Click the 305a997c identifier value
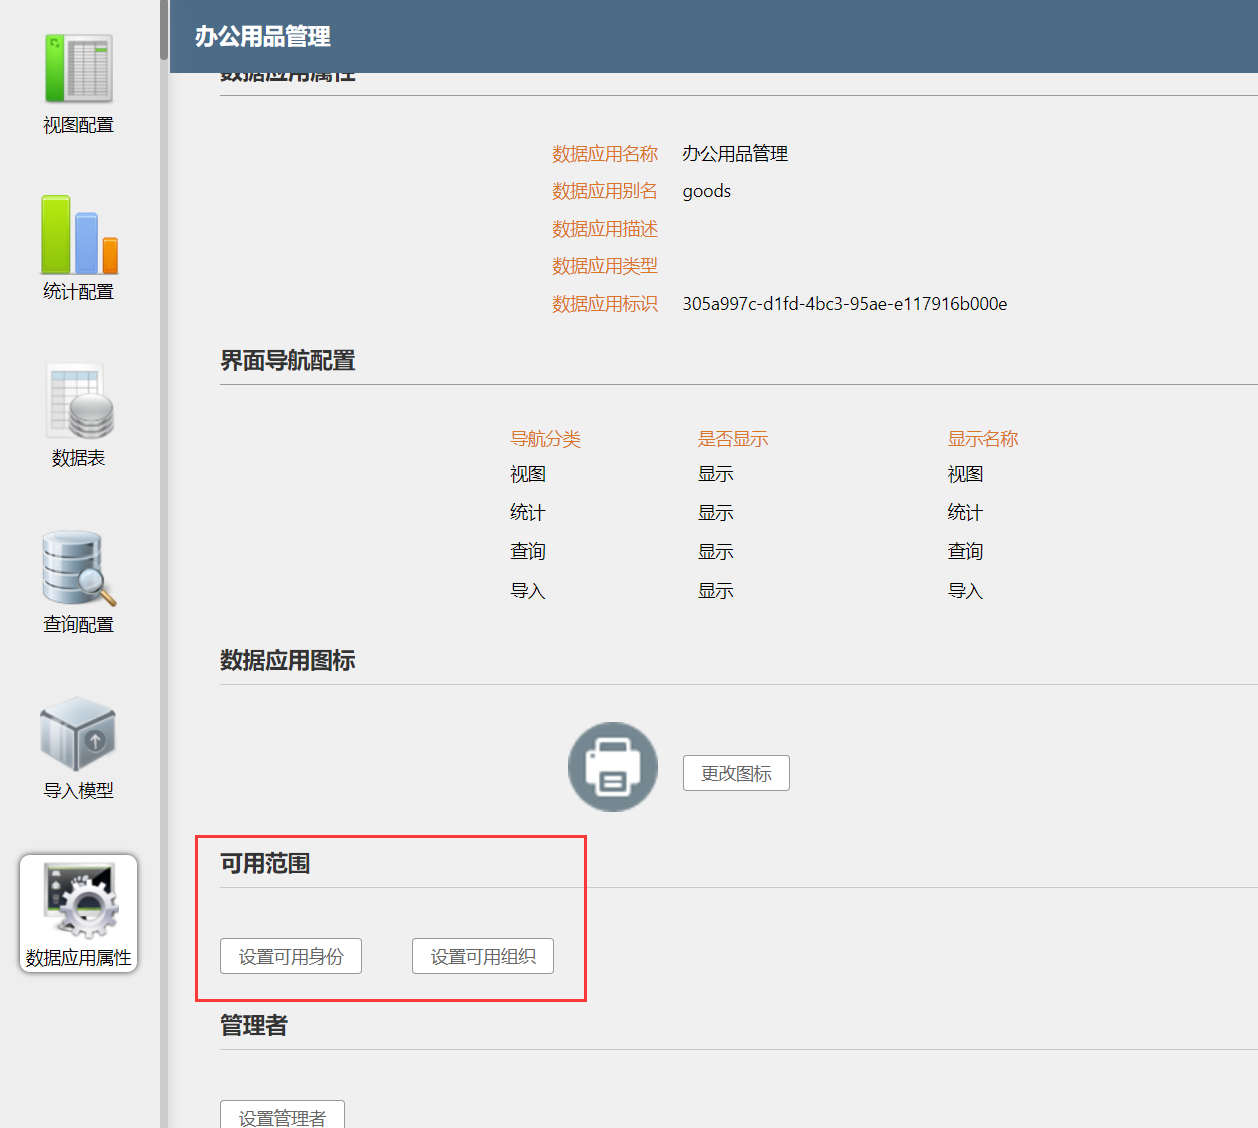 pyautogui.click(x=845, y=304)
